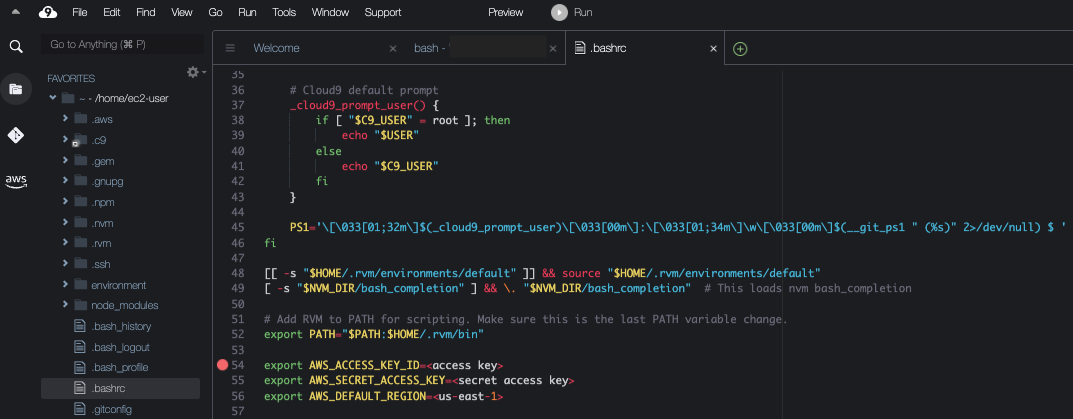Click the Run play icon

[x=559, y=12]
